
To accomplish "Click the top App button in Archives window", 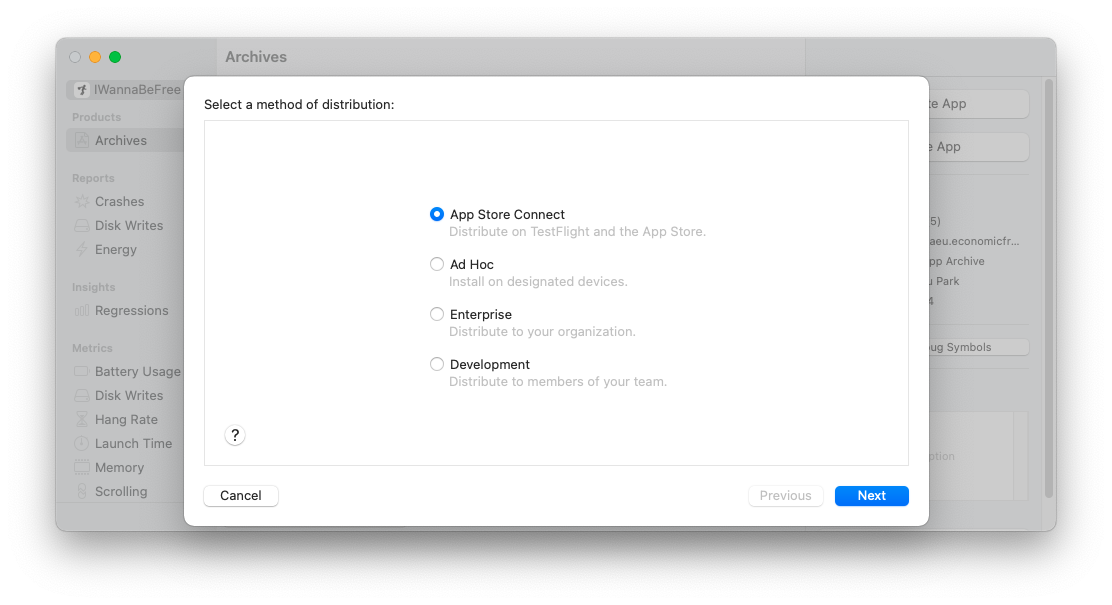I will [x=979, y=104].
